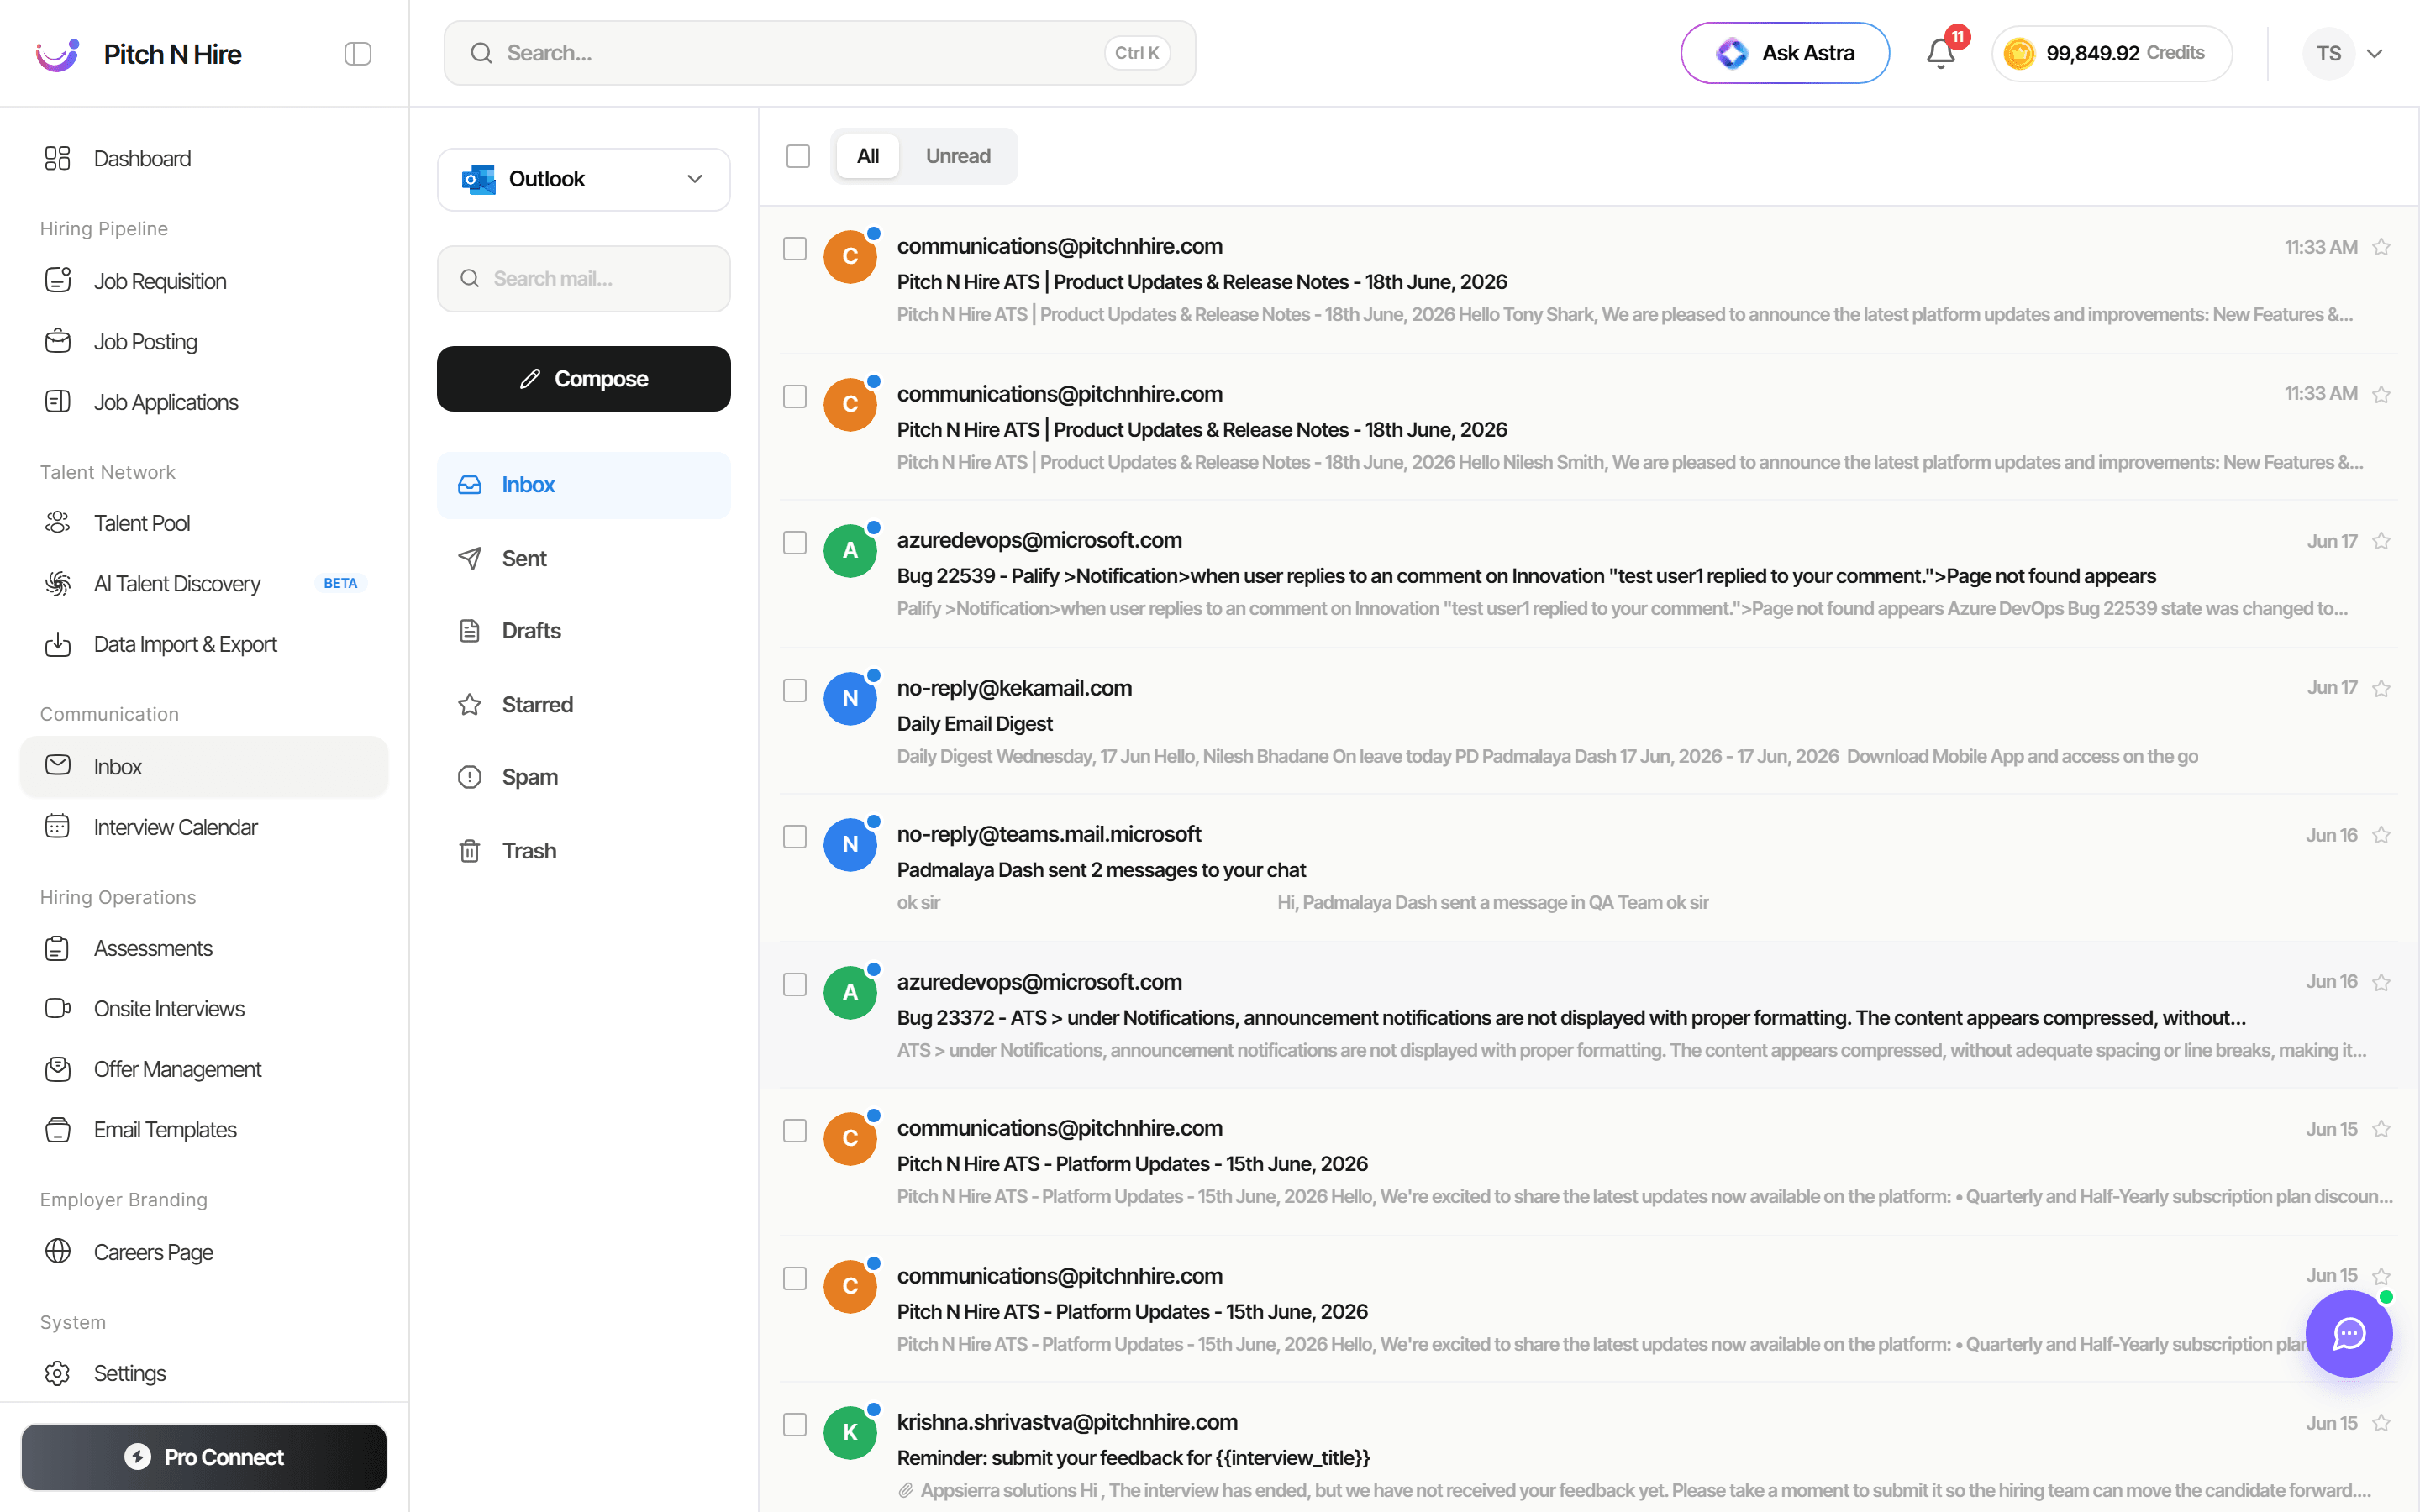
Task: Open the Careers Page
Action: click(204, 1252)
